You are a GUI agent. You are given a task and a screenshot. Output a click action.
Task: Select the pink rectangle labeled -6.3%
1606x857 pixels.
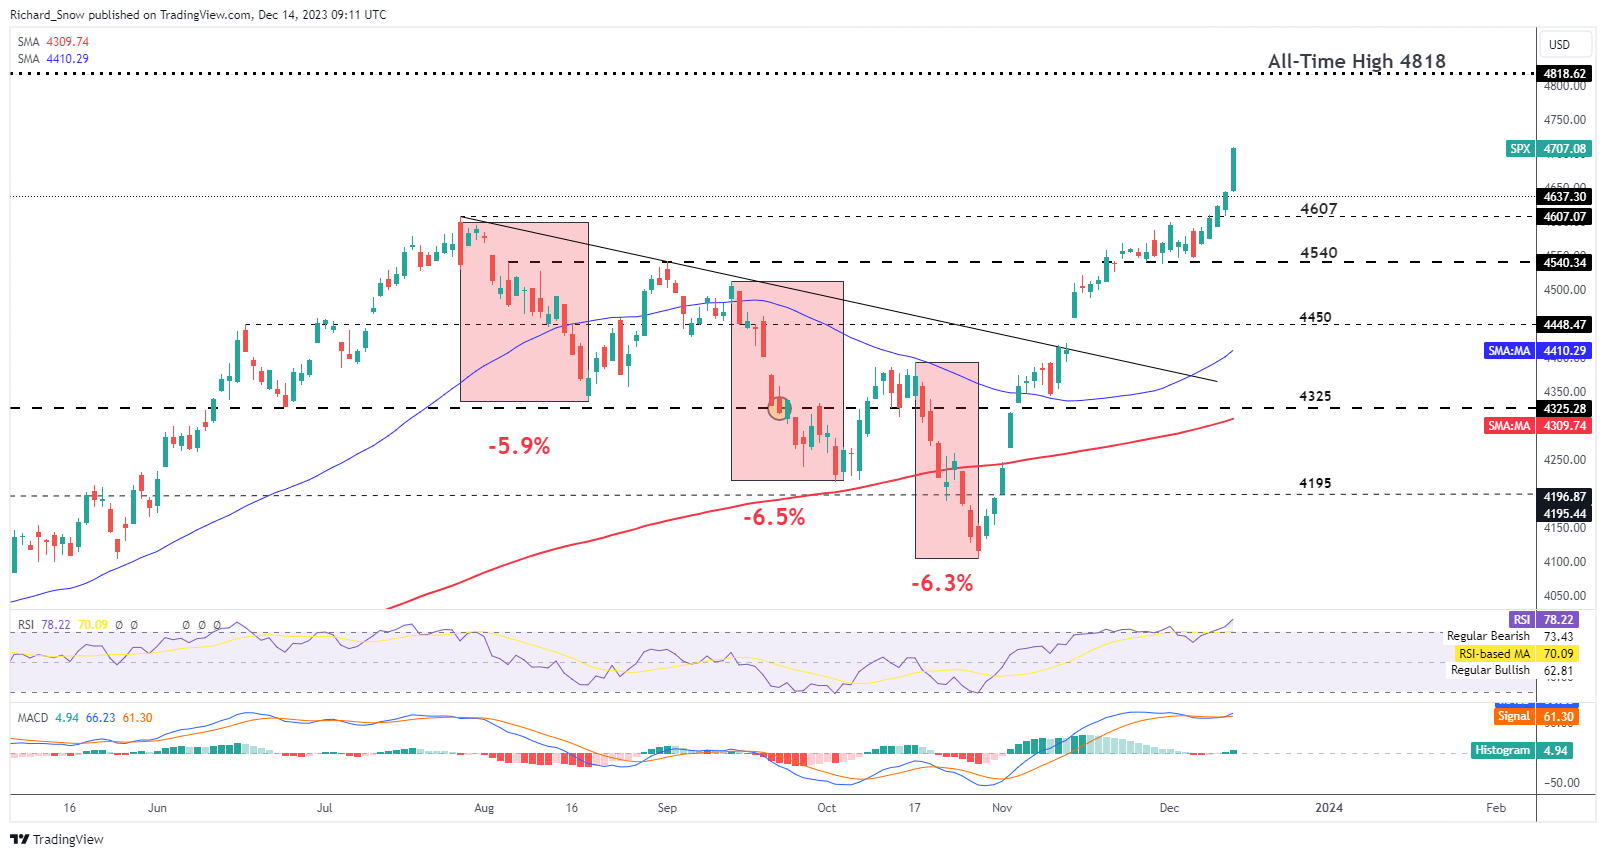click(x=947, y=460)
